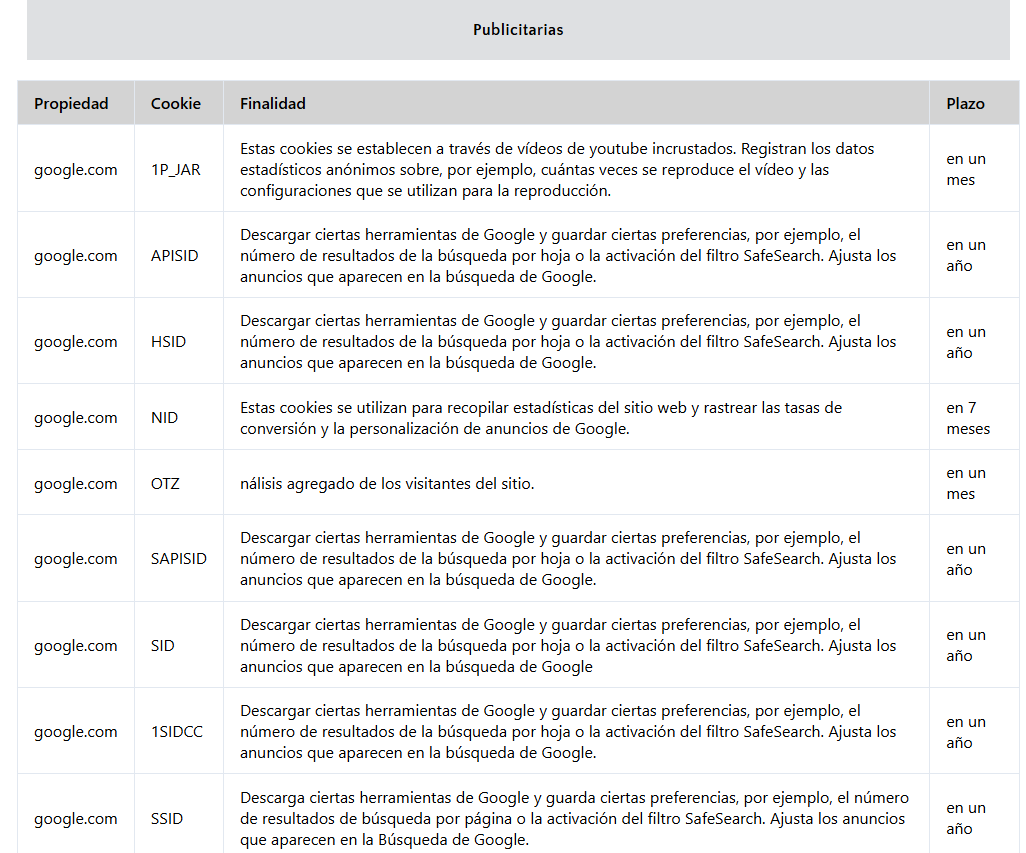This screenshot has width=1026, height=853.
Task: Click the Cookie column header
Action: pyautogui.click(x=176, y=104)
